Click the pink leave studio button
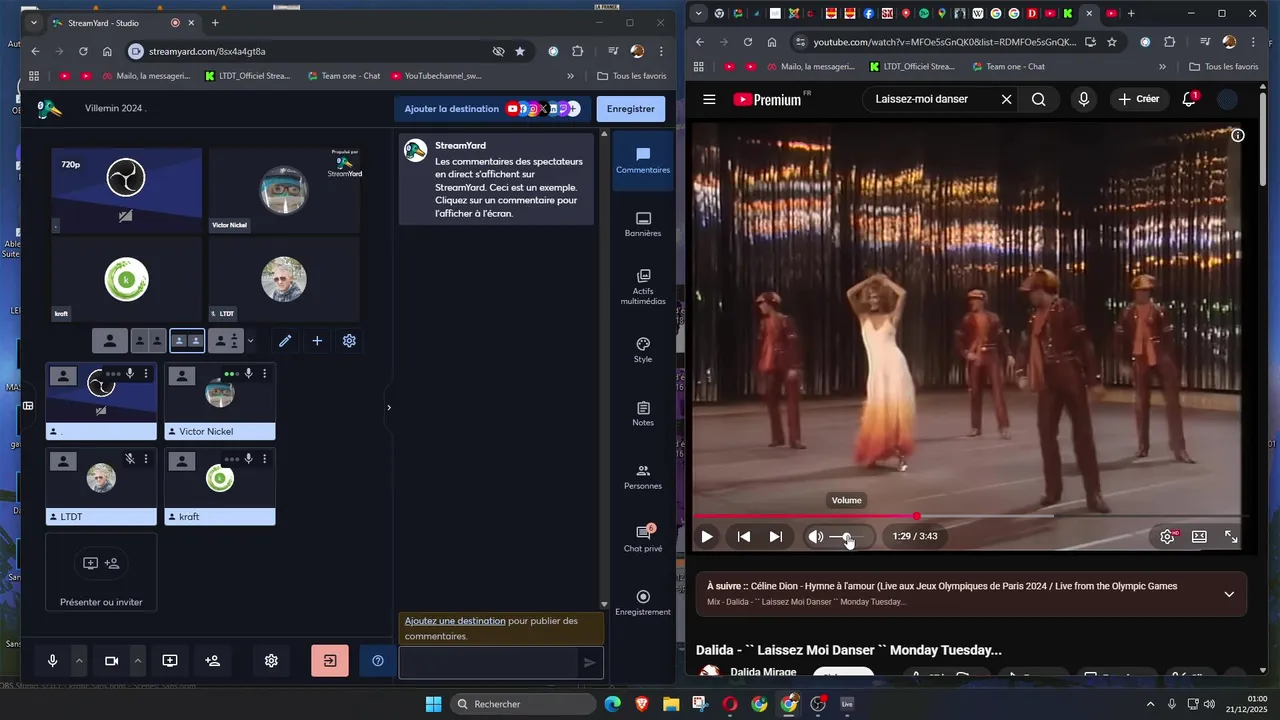 [330, 661]
